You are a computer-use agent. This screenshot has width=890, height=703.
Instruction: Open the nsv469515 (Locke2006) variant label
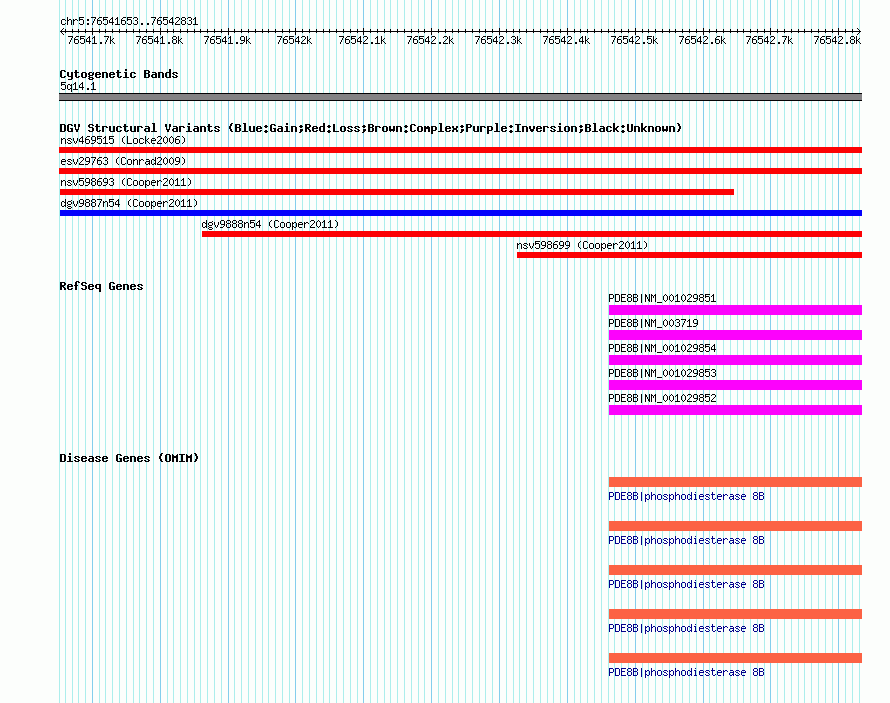click(x=123, y=140)
